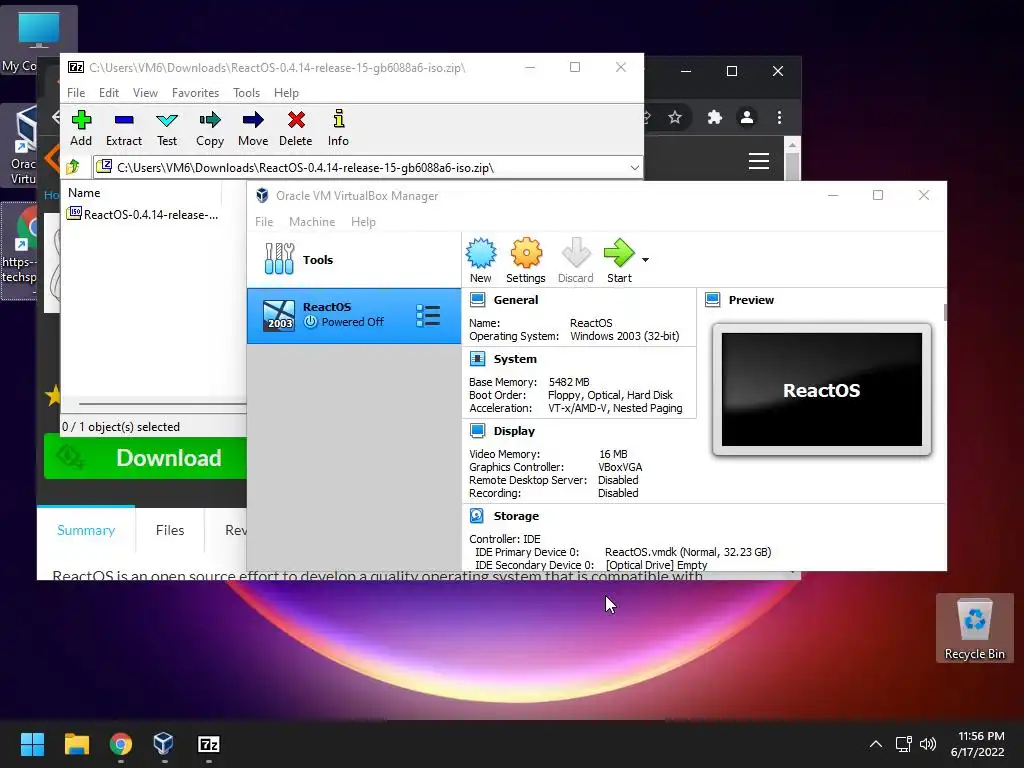Screen dimensions: 1024x768
Task: Click the ReactOS preview thumbnail
Action: tap(822, 390)
